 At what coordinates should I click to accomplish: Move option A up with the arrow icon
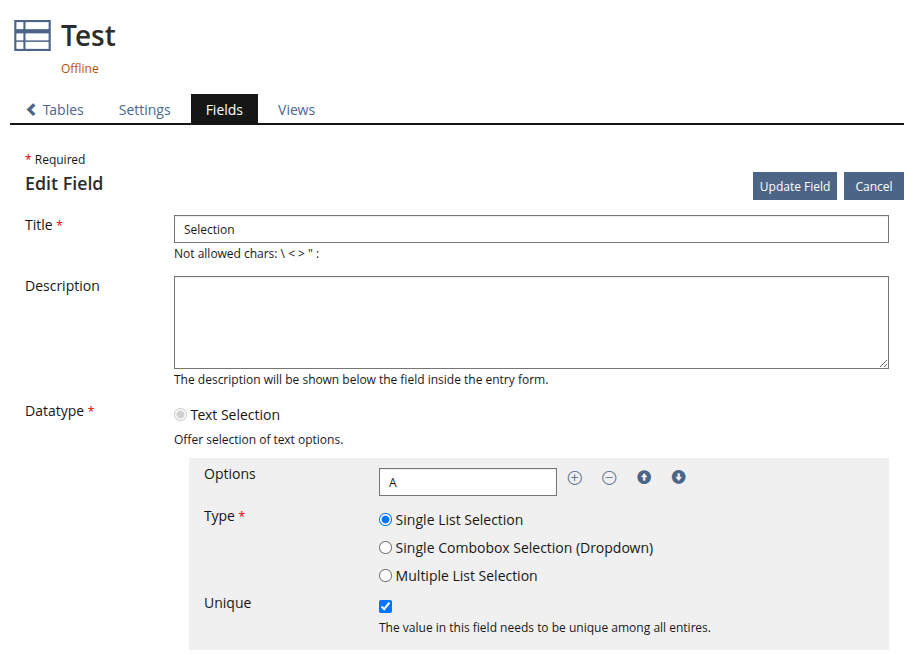coord(644,478)
